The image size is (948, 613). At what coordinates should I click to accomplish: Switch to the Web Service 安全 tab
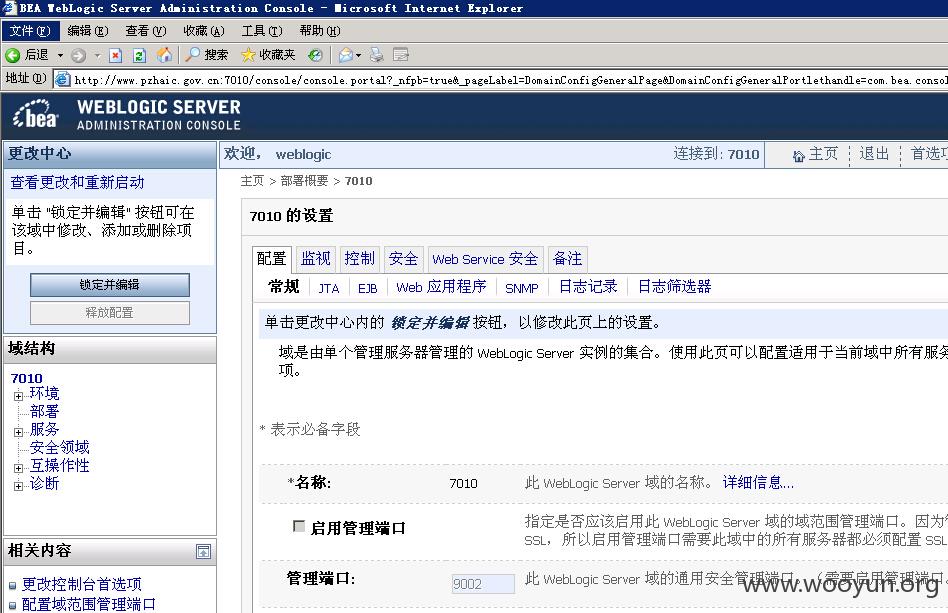tap(485, 259)
